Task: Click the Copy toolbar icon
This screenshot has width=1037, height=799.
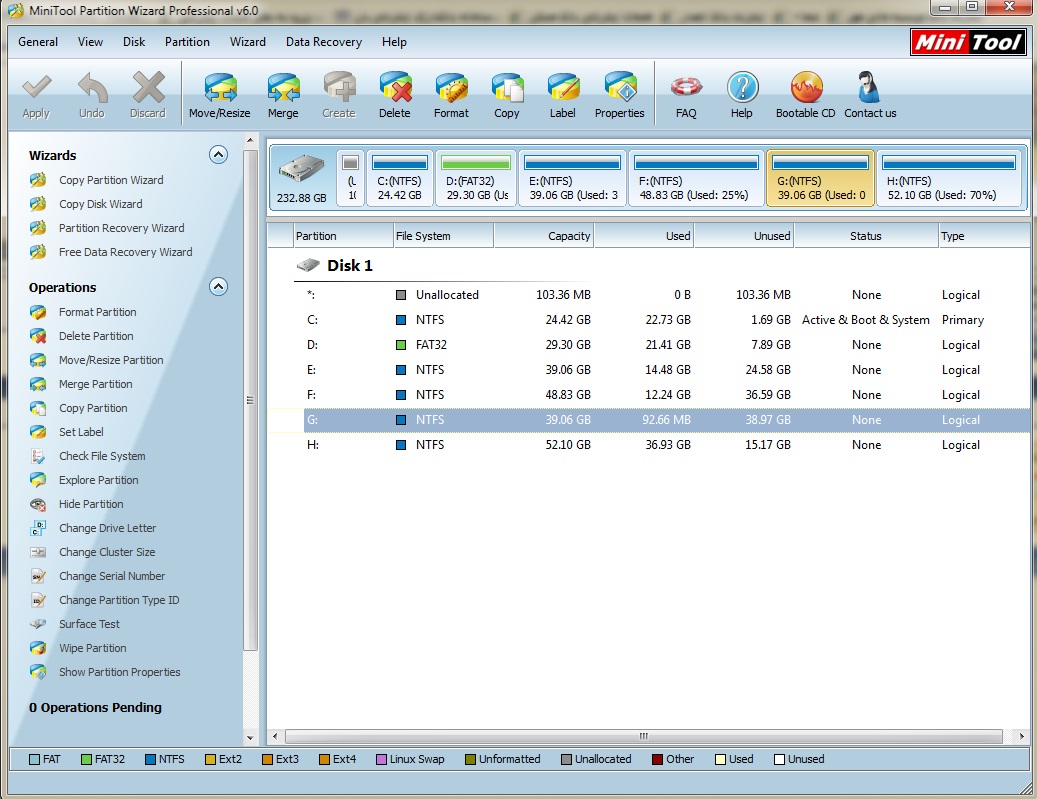Action: tap(507, 88)
